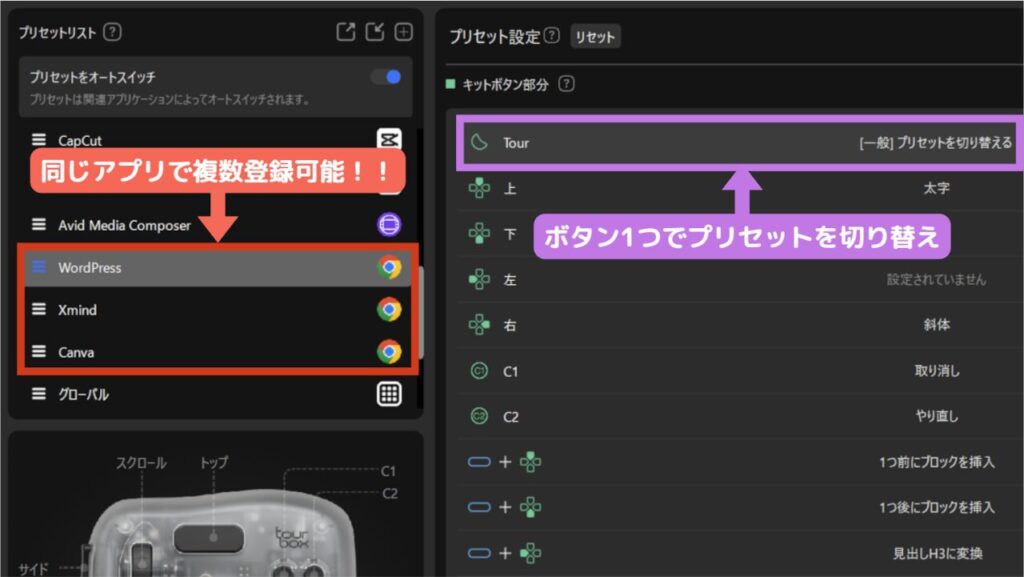Screen dimensions: 1024x577
Task: Open help icon beside preset settings title
Action: tap(552, 37)
